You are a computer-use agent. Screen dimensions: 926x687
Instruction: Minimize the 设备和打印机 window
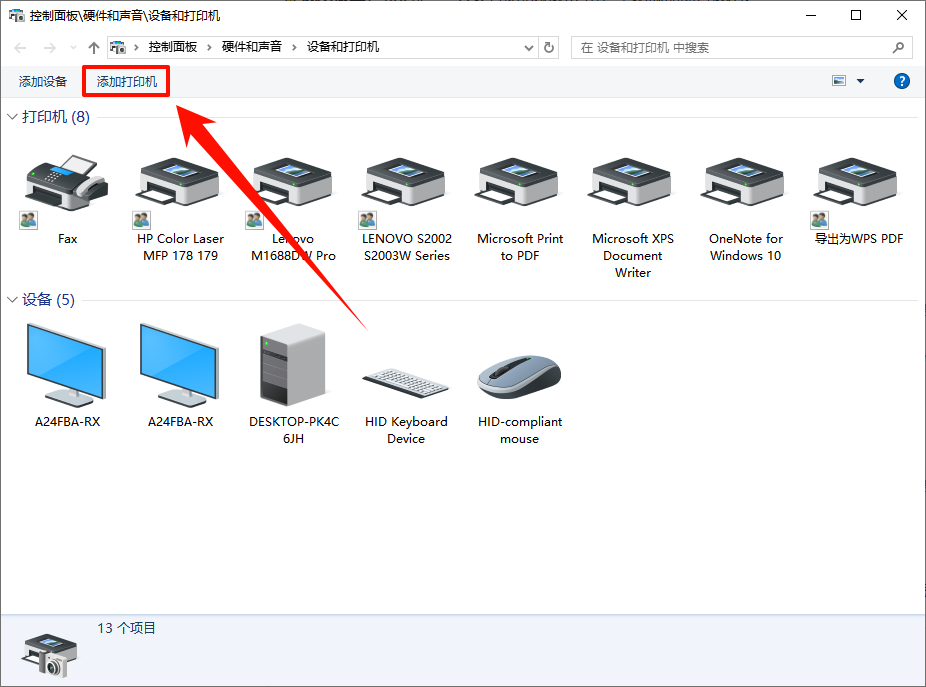811,15
